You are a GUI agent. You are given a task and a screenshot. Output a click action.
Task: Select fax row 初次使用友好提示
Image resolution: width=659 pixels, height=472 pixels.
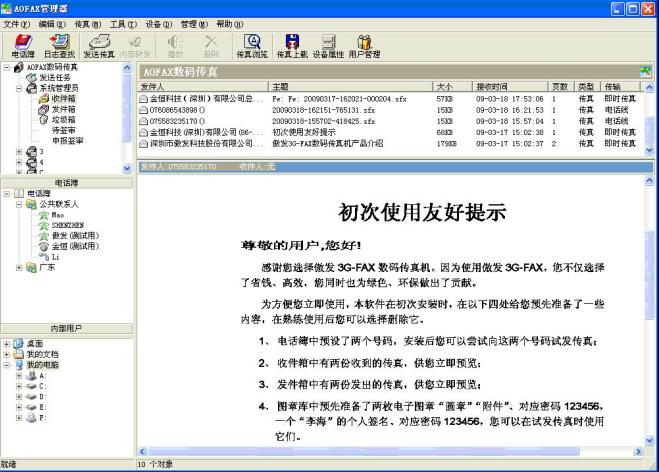[x=389, y=132]
